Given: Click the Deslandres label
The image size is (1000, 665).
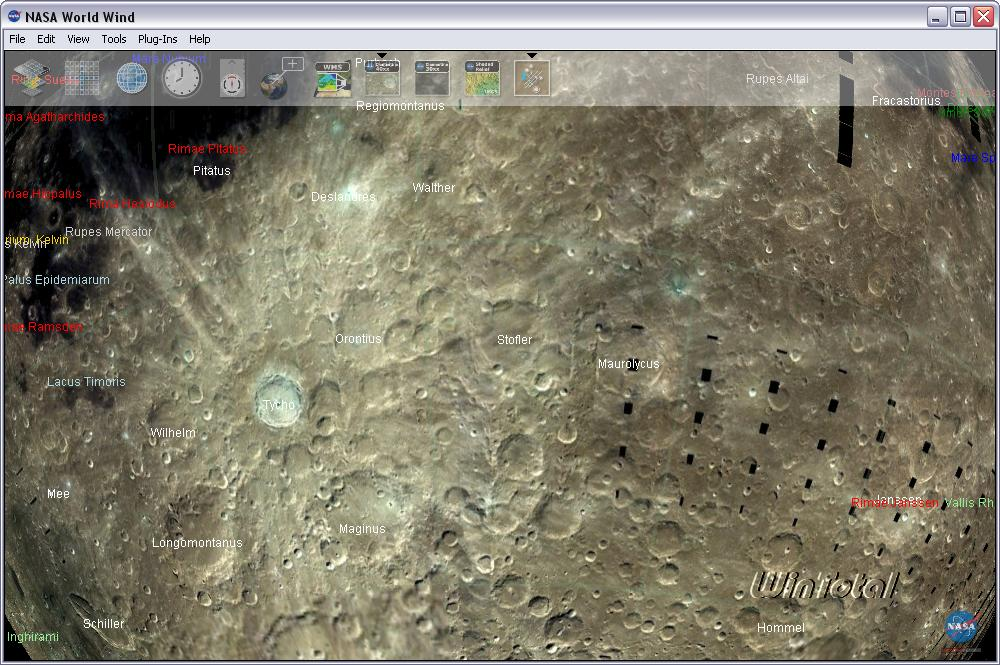Looking at the screenshot, I should (343, 196).
